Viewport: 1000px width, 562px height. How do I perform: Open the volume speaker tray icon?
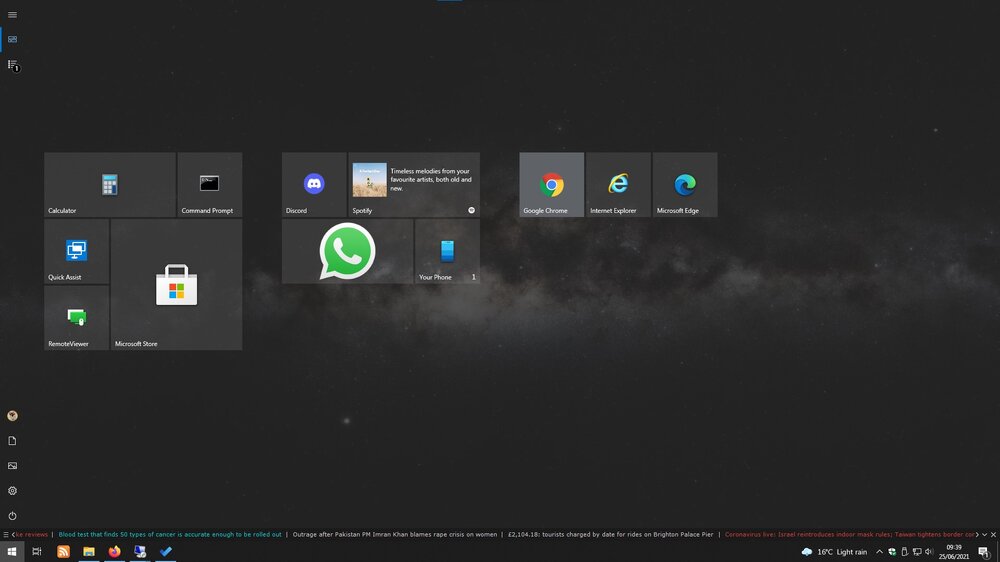(929, 552)
